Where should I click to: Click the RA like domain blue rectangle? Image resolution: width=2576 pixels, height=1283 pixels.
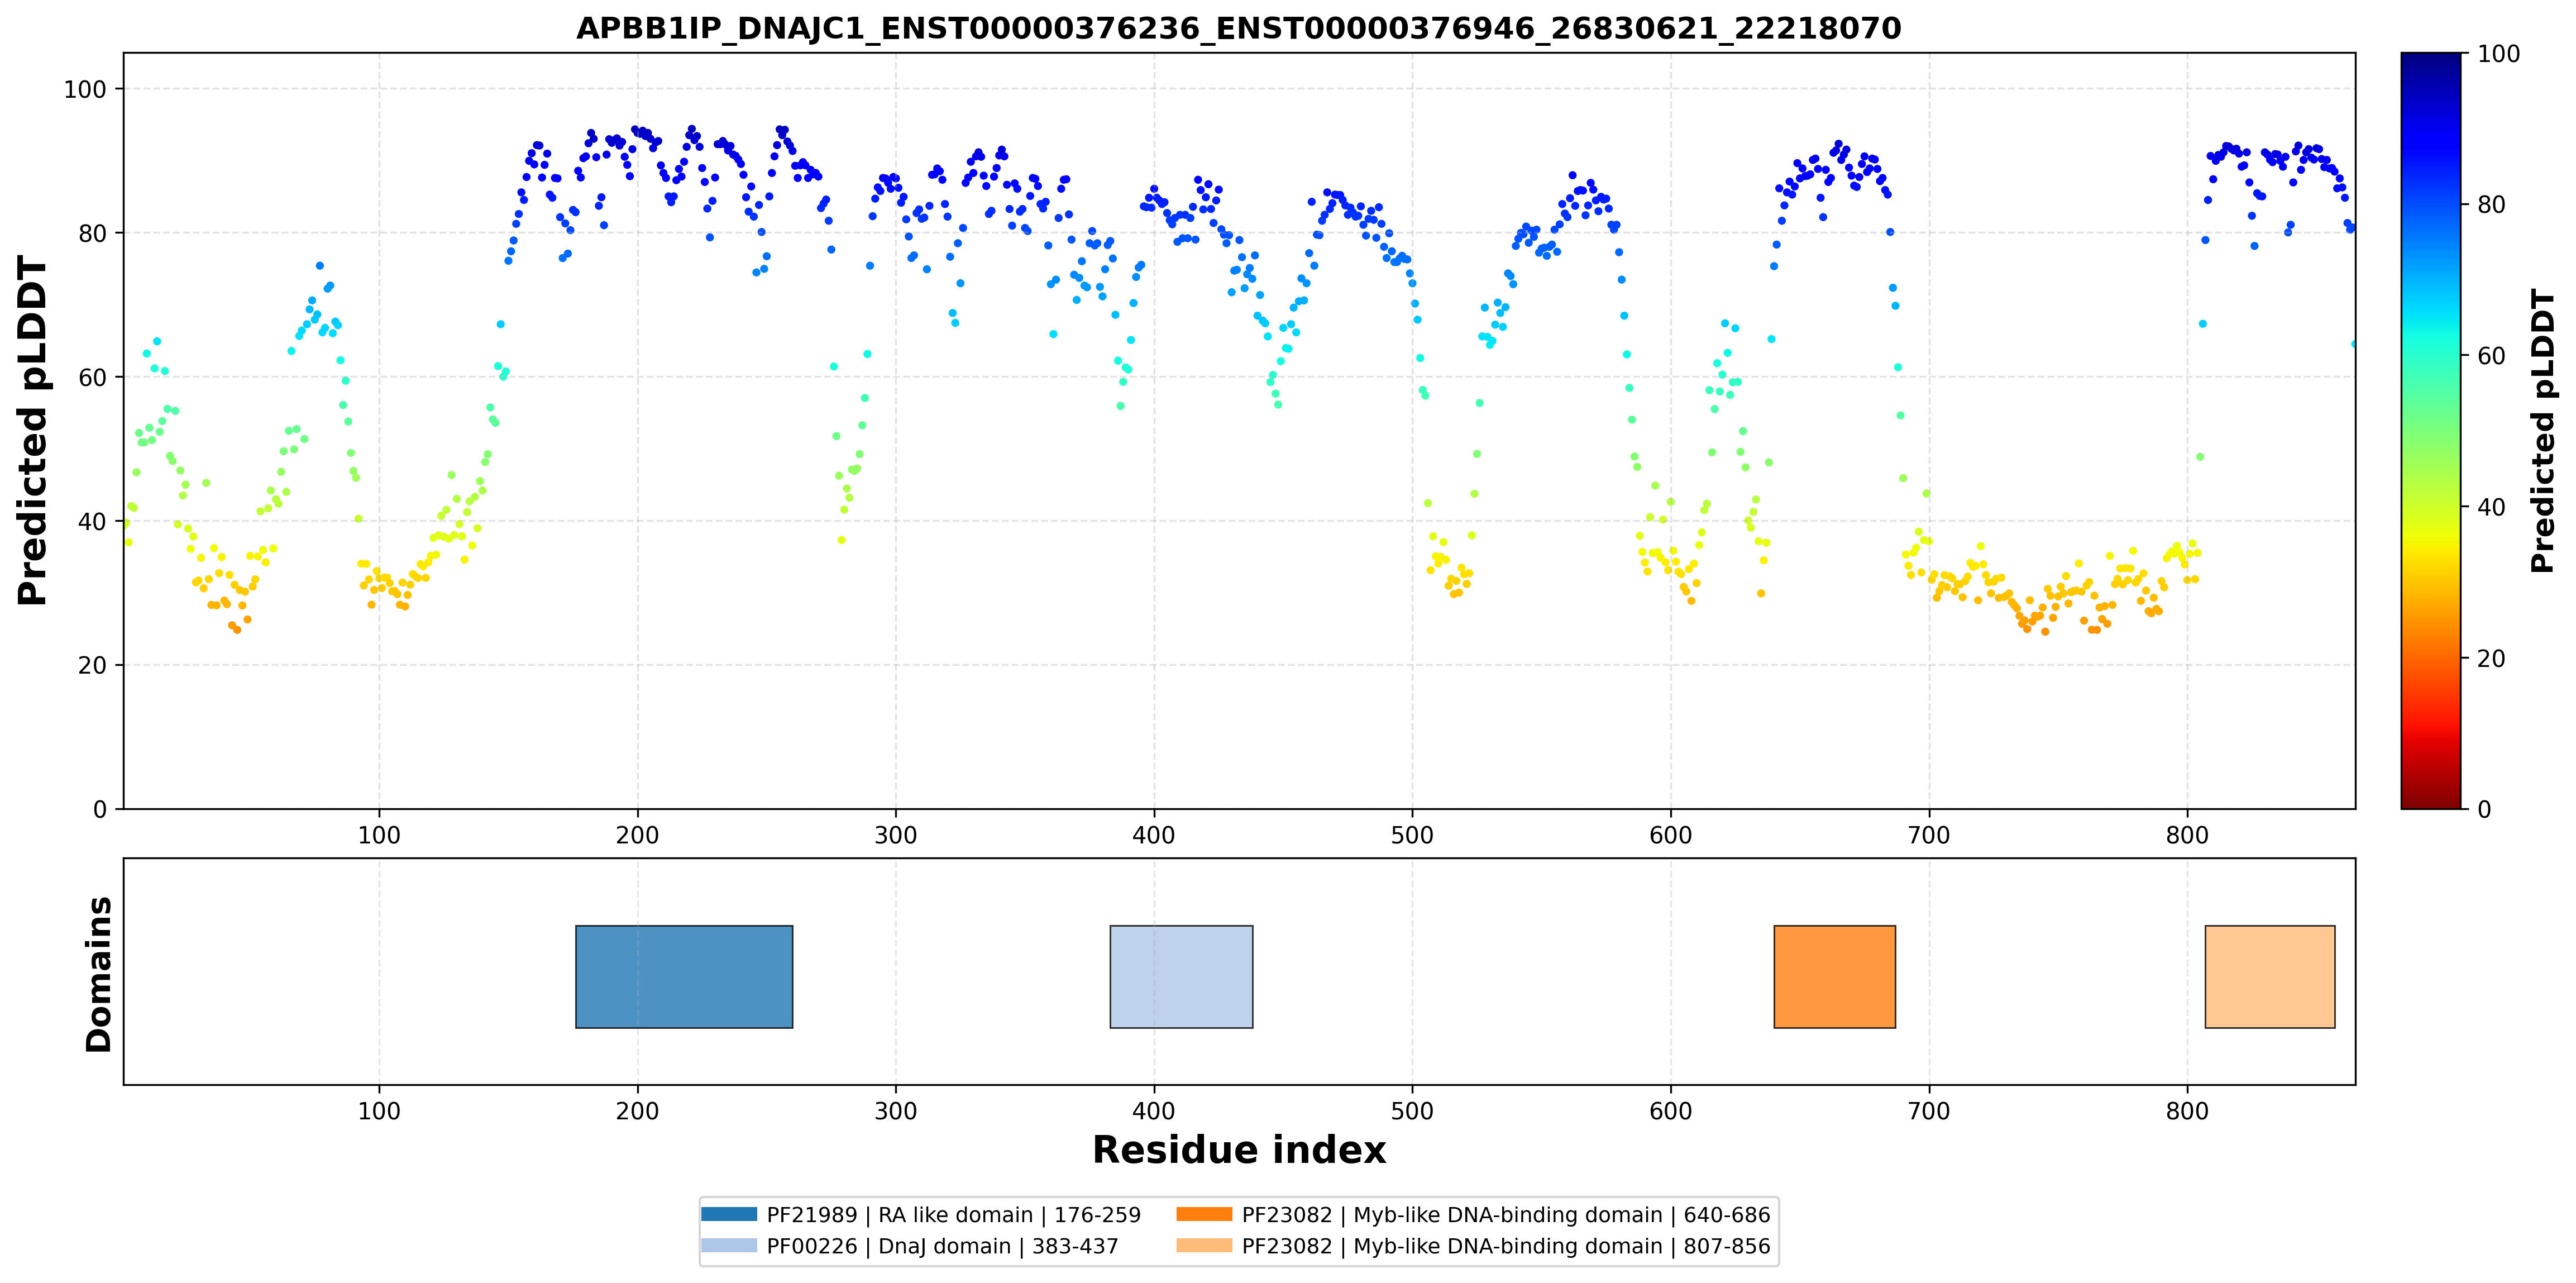pos(684,977)
